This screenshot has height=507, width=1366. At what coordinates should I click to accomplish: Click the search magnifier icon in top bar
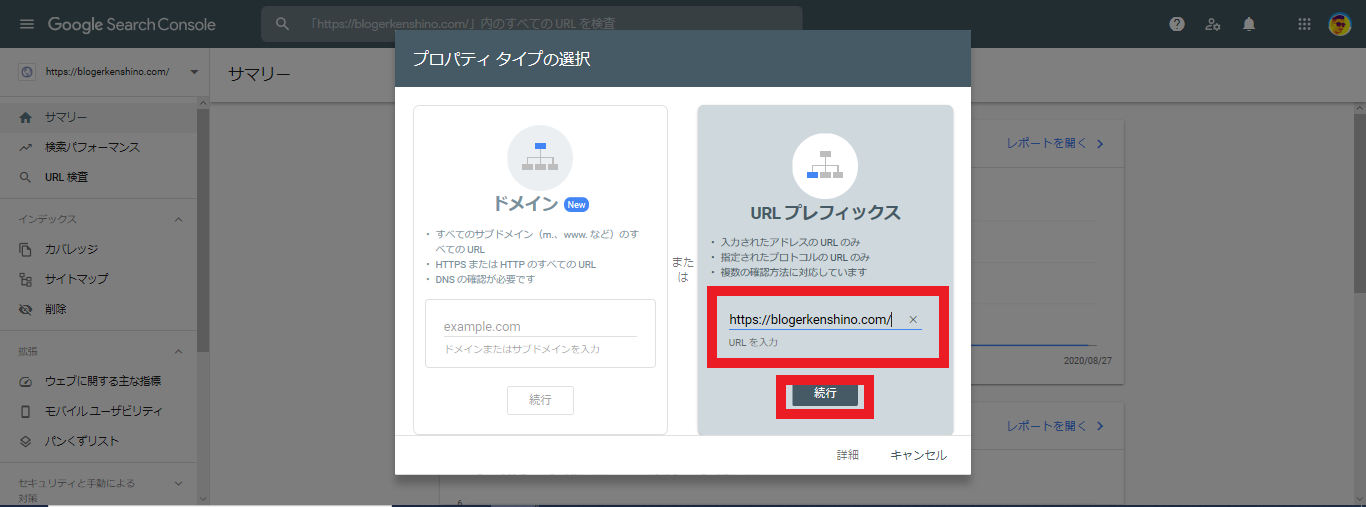[x=283, y=24]
